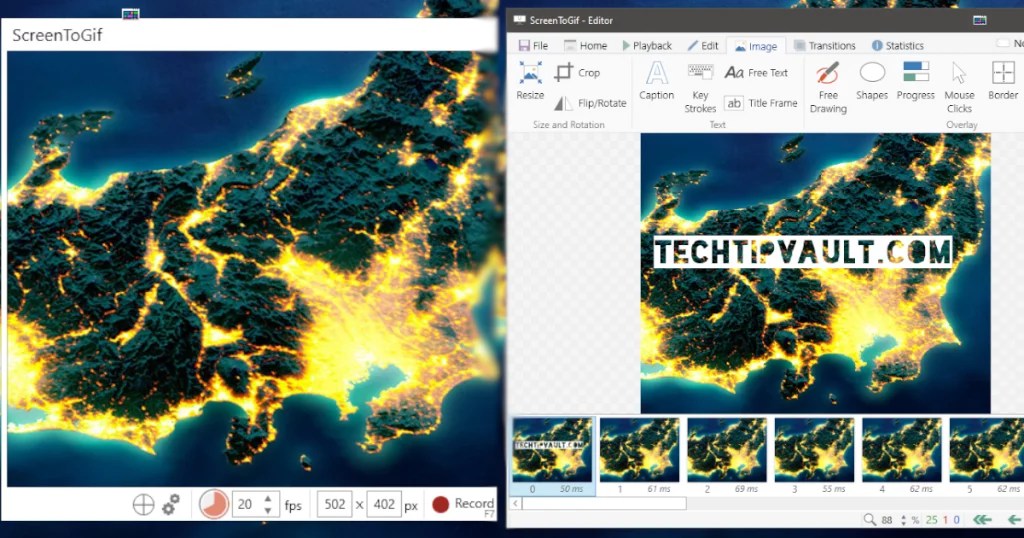Image resolution: width=1024 pixels, height=538 pixels.
Task: Select frame 5 thumbnail
Action: click(x=986, y=457)
